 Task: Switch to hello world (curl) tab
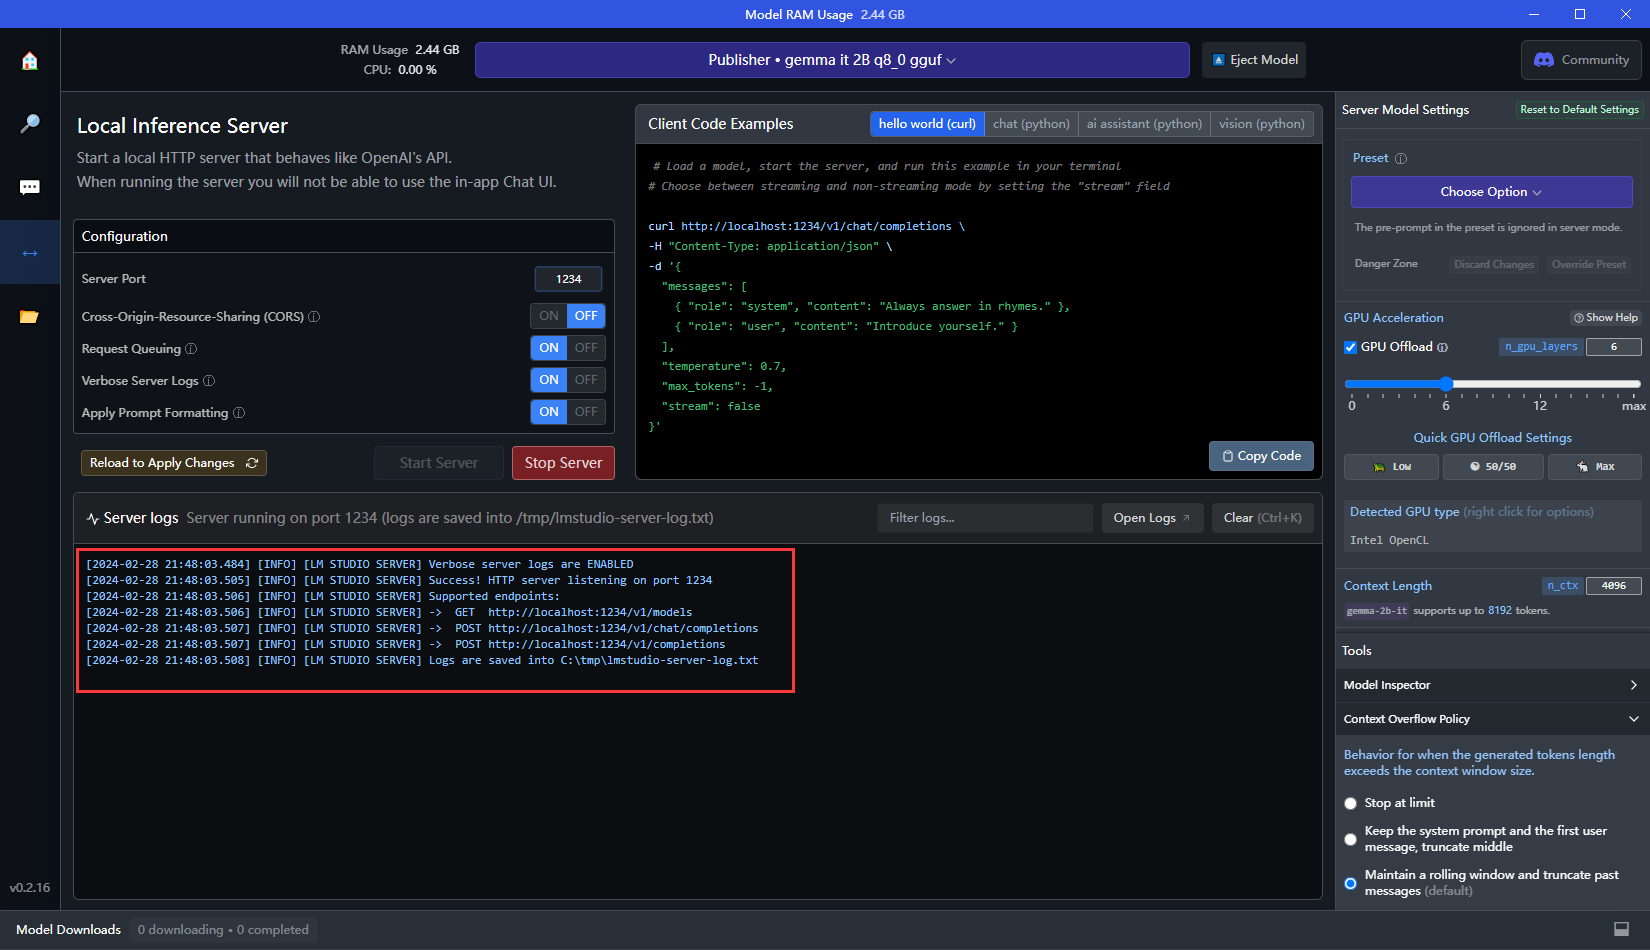(927, 124)
